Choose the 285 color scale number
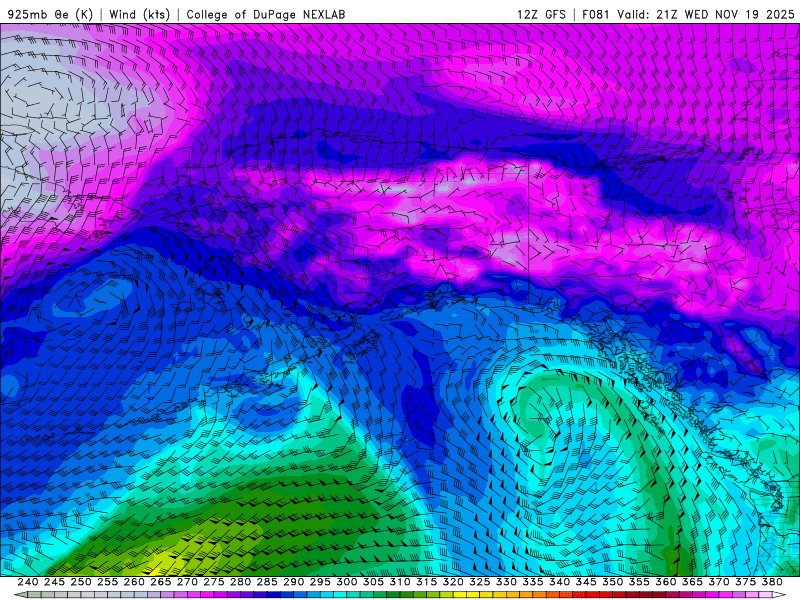 (x=267, y=582)
